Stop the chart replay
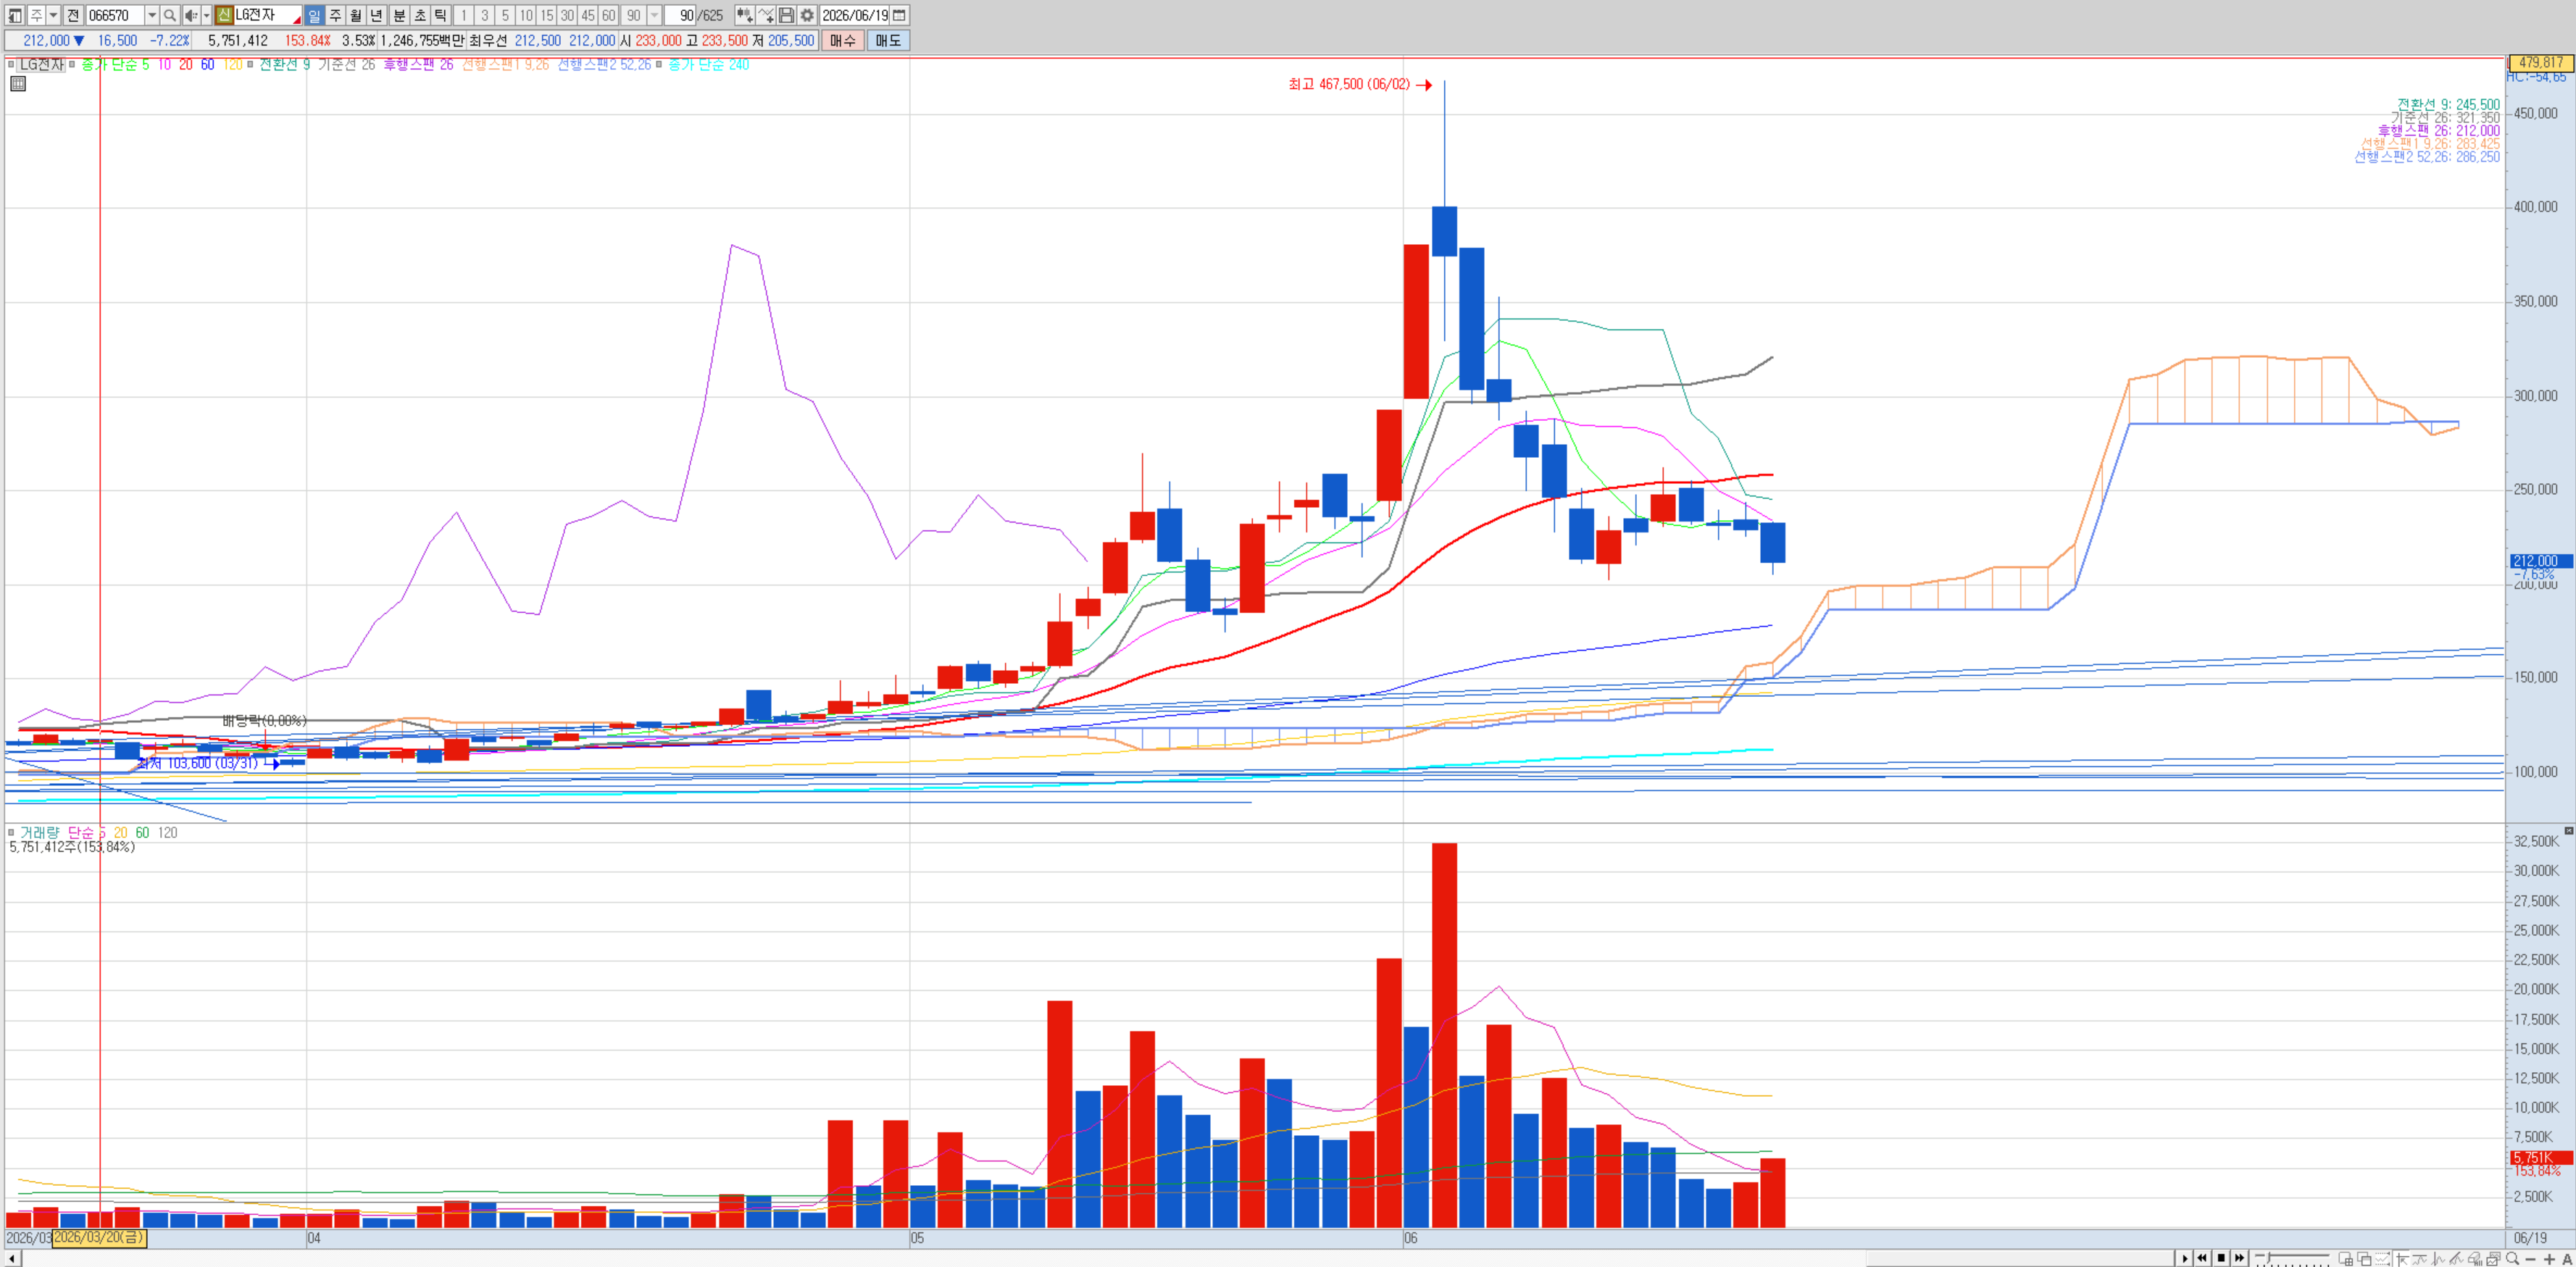 click(x=2221, y=1258)
